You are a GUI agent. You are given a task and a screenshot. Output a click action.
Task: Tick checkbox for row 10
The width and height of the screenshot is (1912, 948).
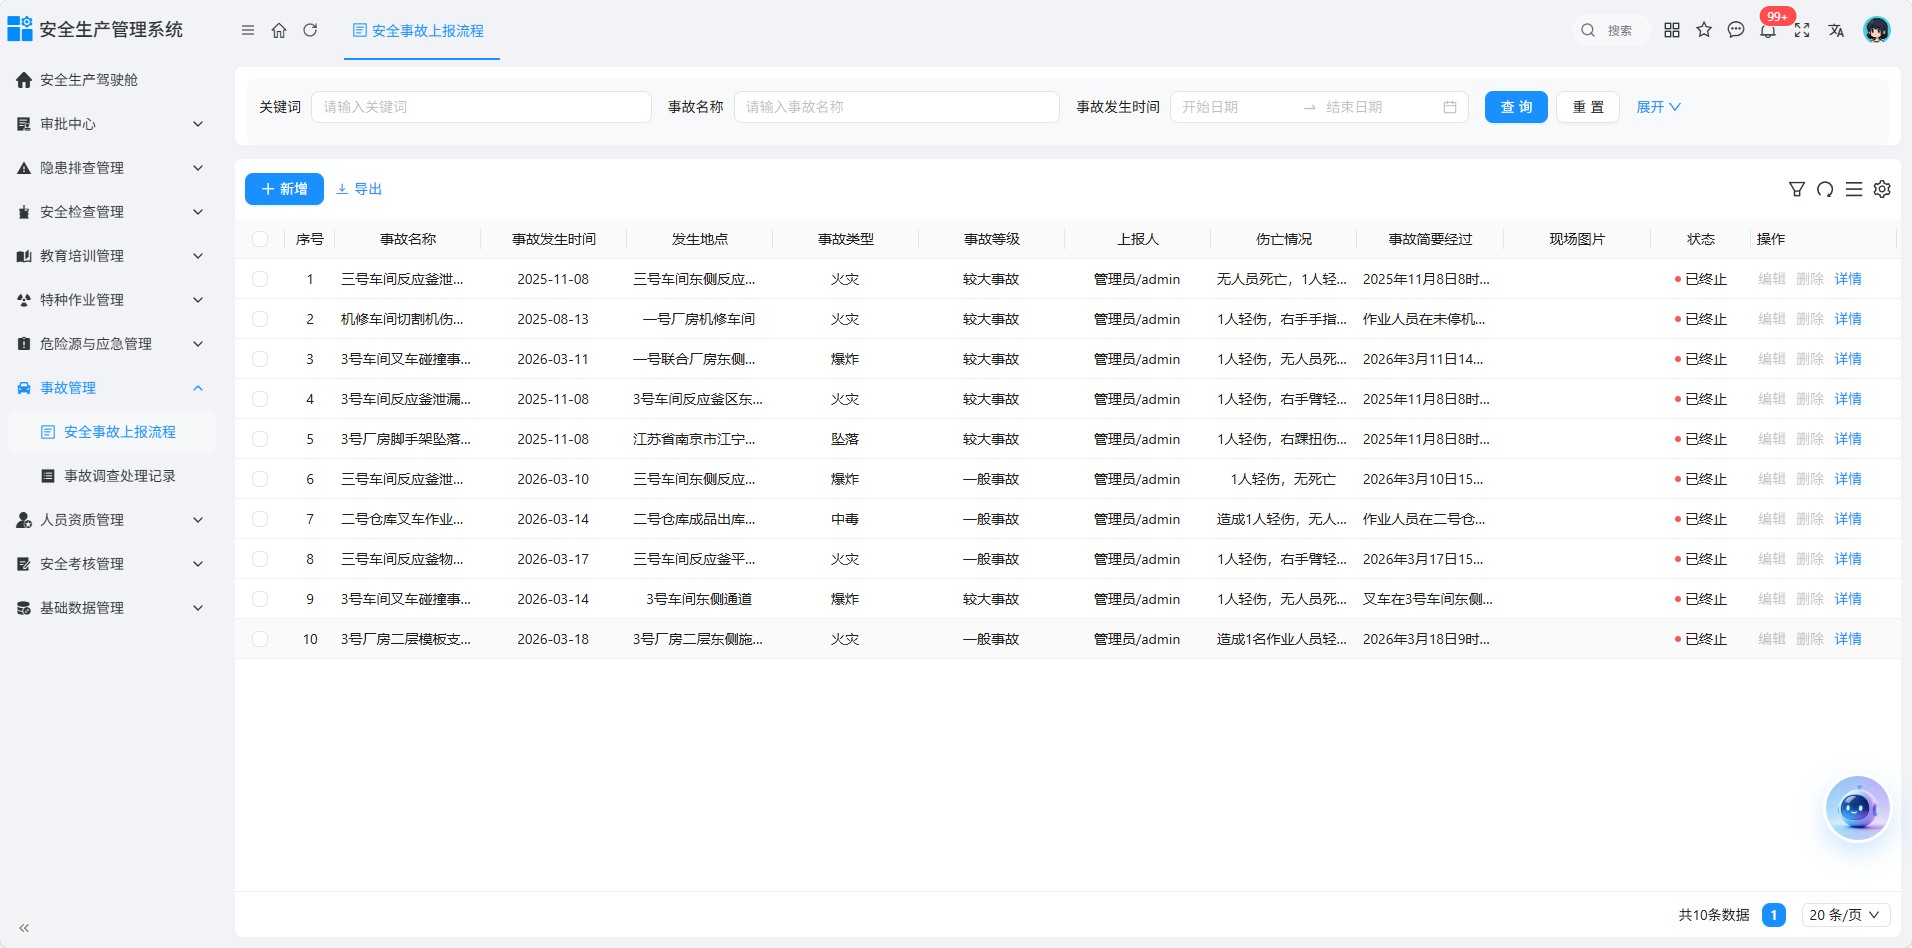[260, 639]
